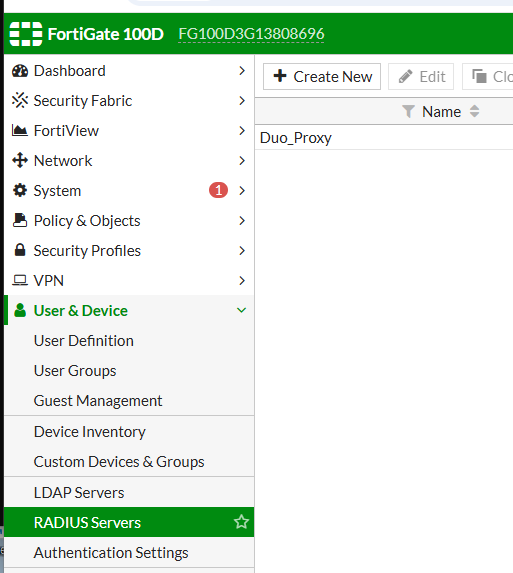
Task: Click the Network arrows icon
Action: [20, 160]
